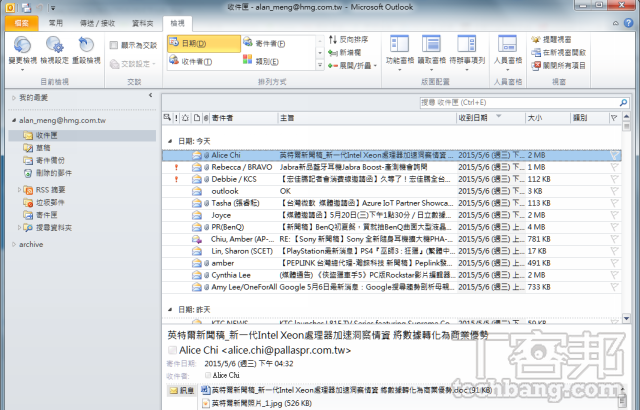Click the 搜尋 收件匣 search field
This screenshot has width=640, height=410.
(519, 102)
